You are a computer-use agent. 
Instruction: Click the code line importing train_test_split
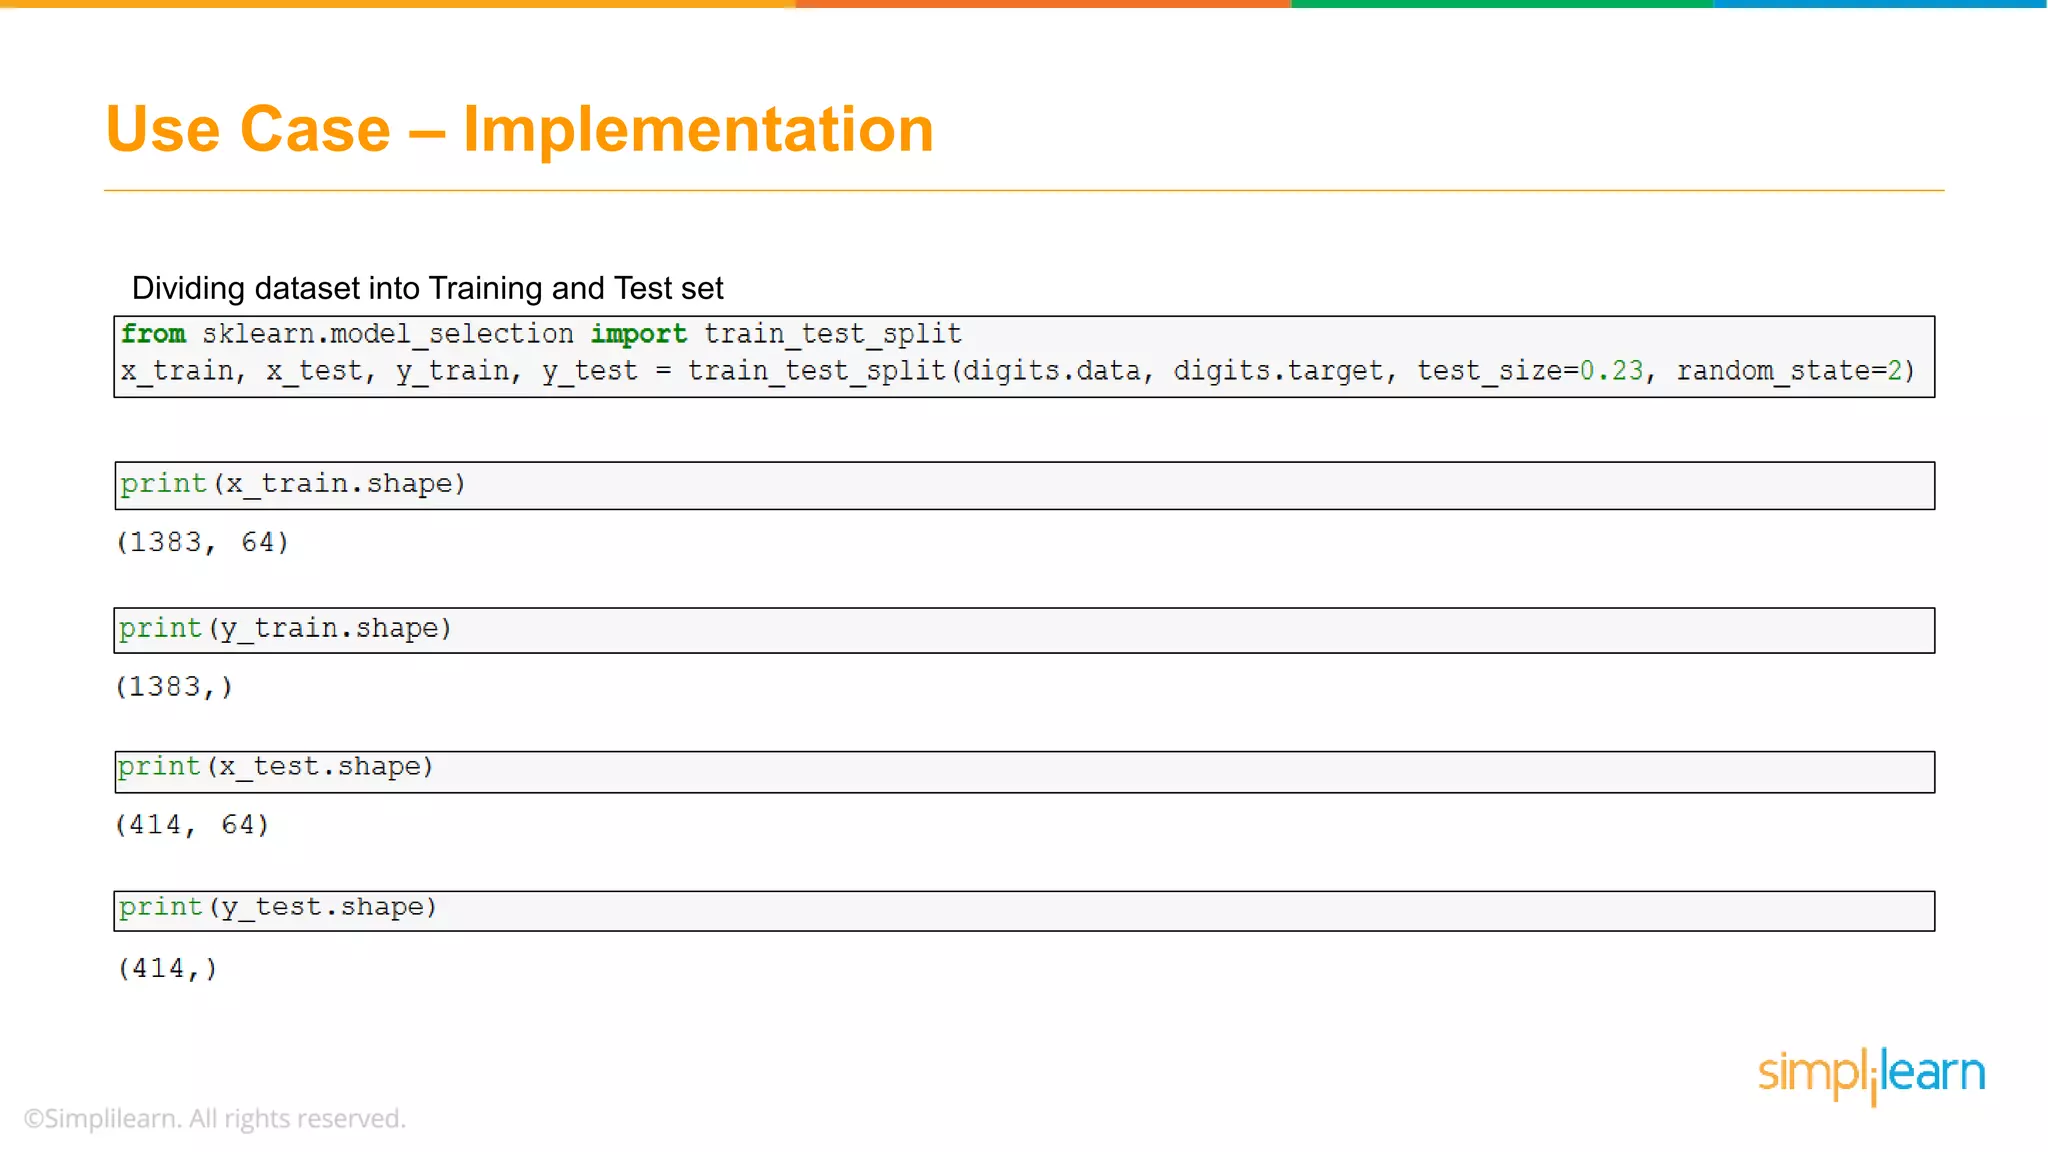pyautogui.click(x=541, y=334)
